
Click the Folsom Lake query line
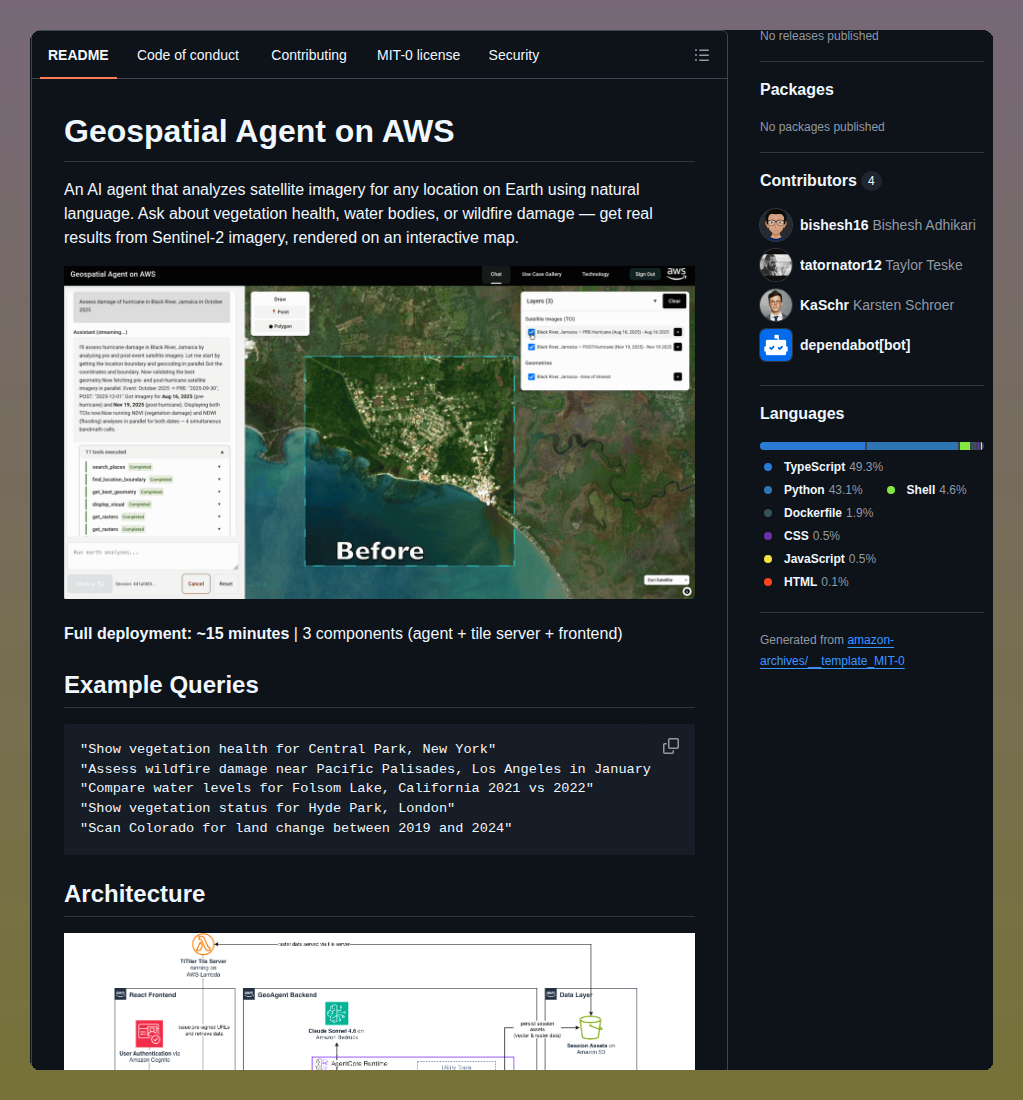337,789
